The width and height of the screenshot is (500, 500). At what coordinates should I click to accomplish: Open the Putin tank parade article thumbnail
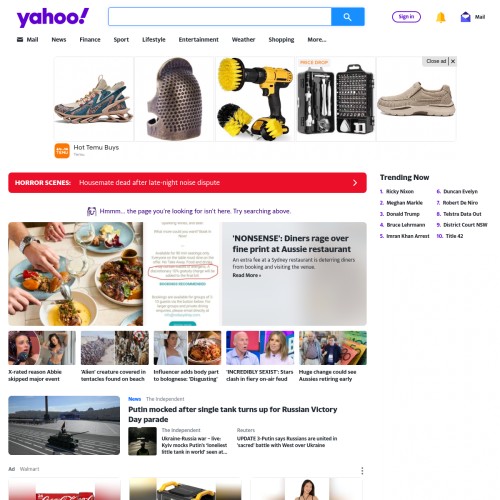tap(64, 425)
